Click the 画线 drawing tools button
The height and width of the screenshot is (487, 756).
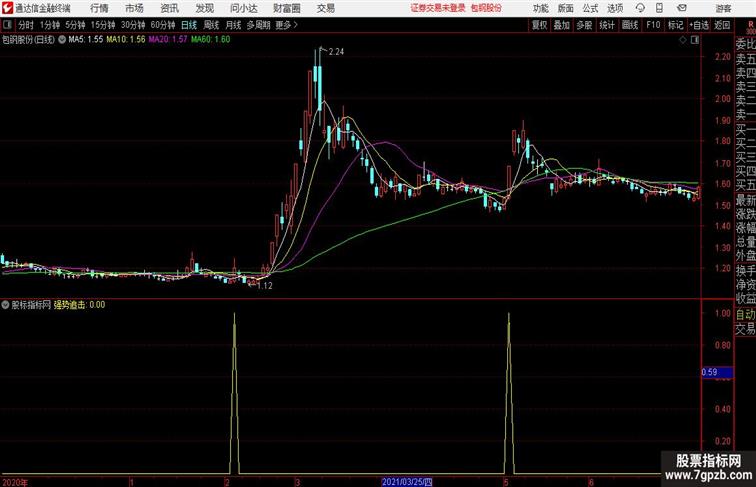(630, 25)
